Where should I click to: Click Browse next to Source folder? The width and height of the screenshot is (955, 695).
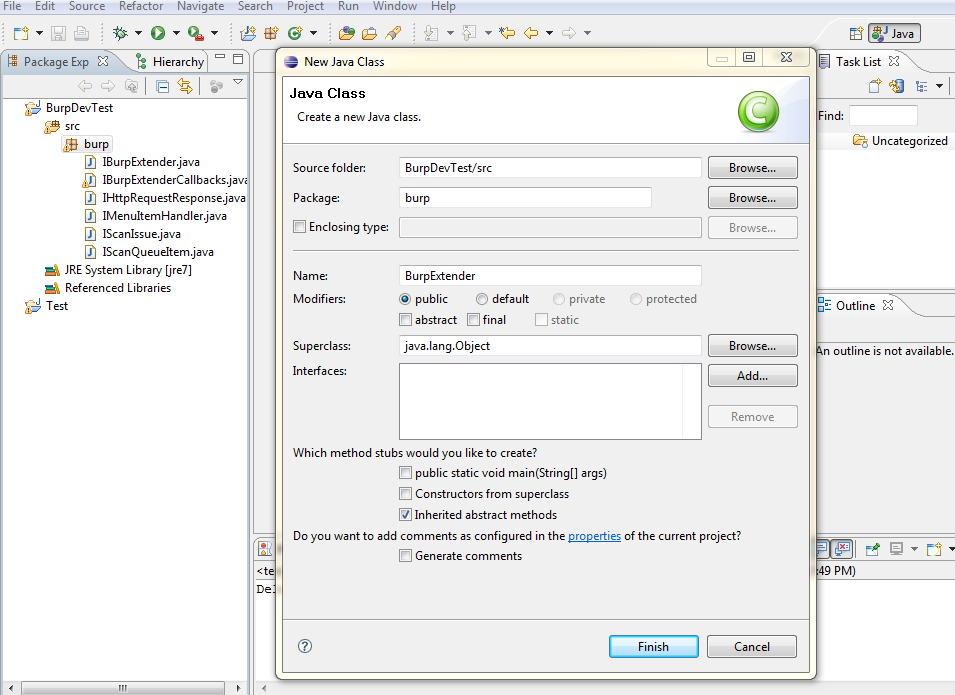tap(752, 168)
